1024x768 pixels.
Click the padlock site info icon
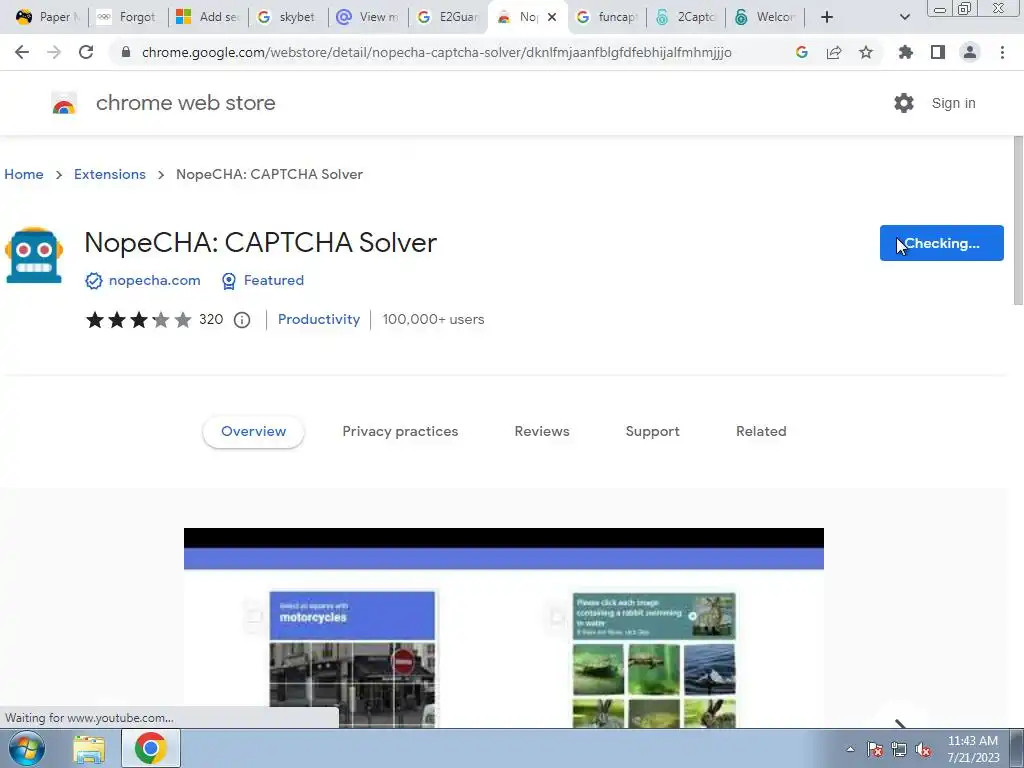coord(126,52)
